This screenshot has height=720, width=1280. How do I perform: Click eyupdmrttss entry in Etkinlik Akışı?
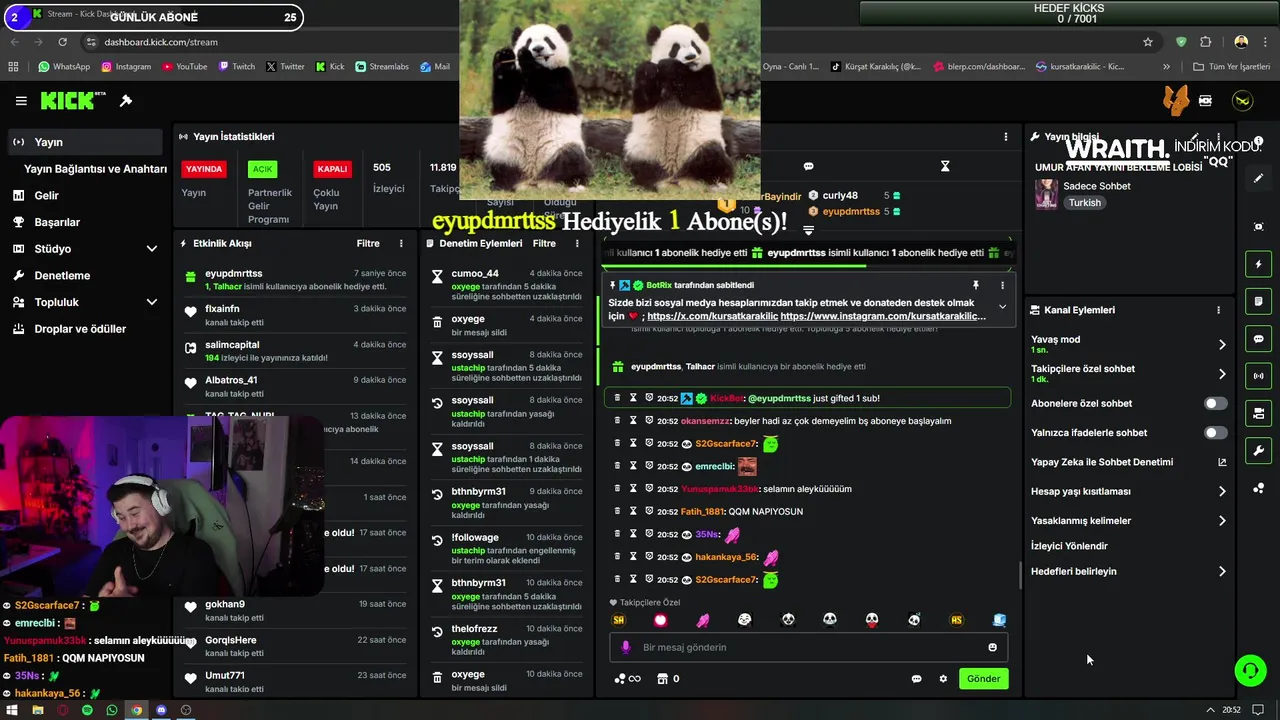click(295, 280)
